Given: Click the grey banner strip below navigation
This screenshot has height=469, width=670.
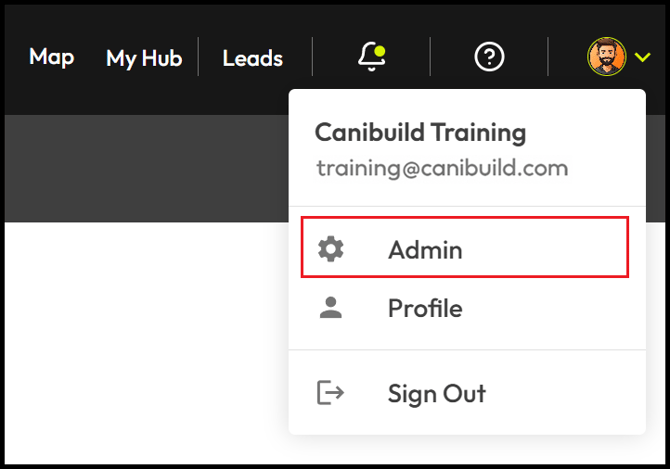Looking at the screenshot, I should 147,168.
